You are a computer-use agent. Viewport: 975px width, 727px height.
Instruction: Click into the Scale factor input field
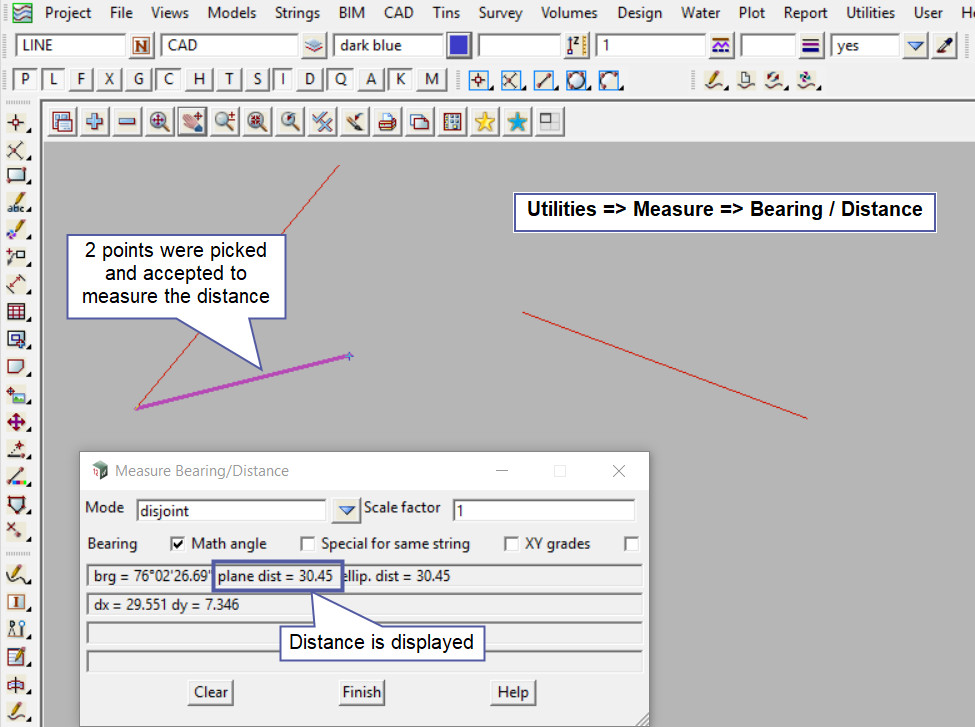tap(543, 510)
